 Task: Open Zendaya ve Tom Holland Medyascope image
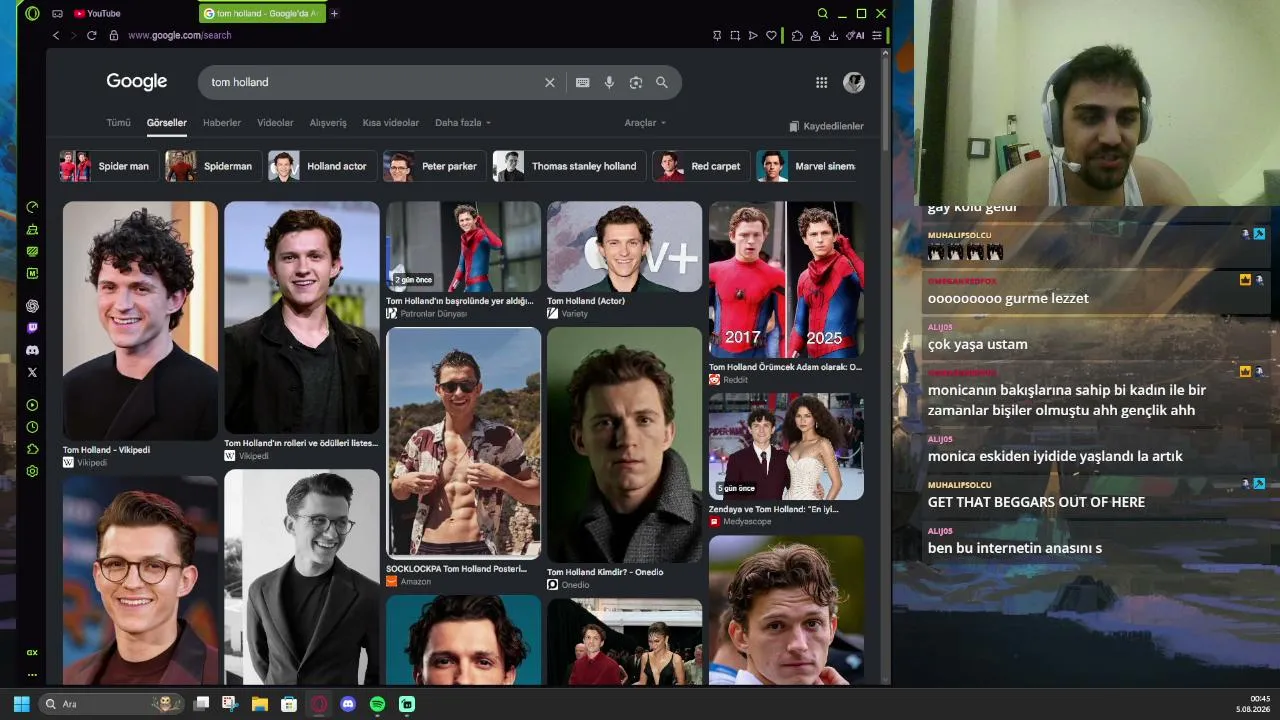point(786,446)
